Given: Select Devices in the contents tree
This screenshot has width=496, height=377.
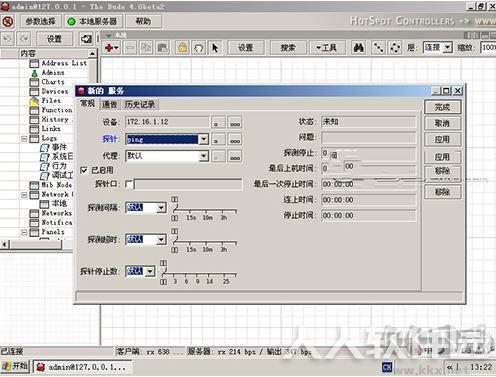Looking at the screenshot, I should (x=49, y=91).
